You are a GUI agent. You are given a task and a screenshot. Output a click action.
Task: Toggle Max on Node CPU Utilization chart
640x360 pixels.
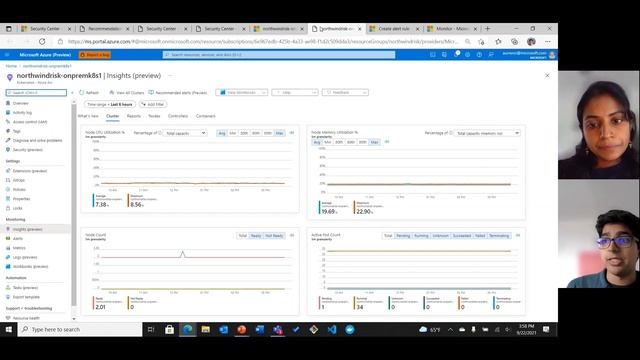(280, 133)
